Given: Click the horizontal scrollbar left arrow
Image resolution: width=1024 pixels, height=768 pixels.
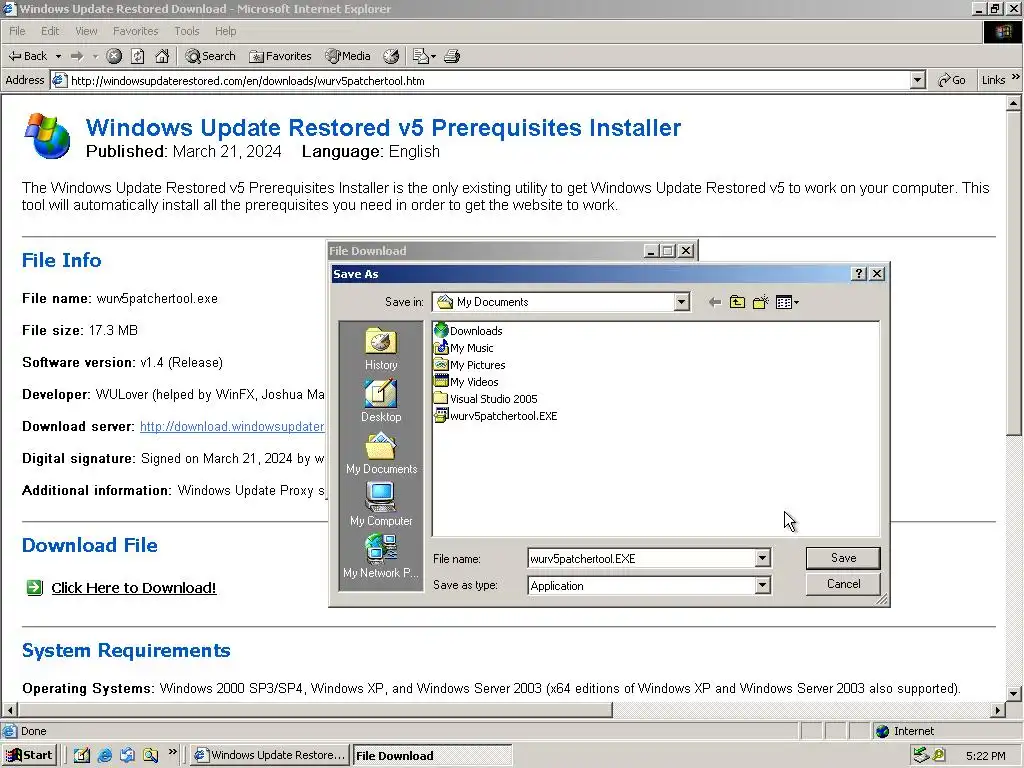Looking at the screenshot, I should click(x=10, y=709).
